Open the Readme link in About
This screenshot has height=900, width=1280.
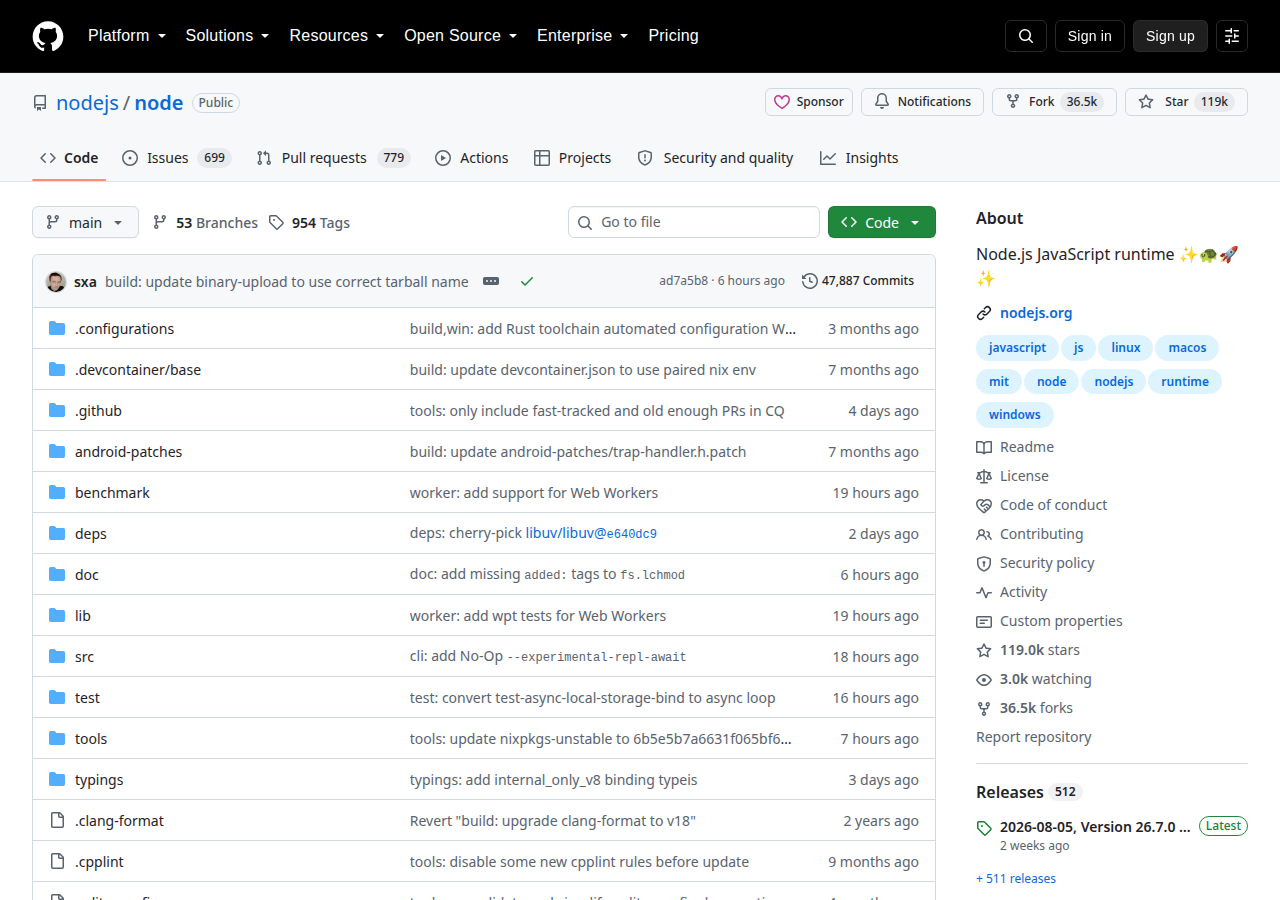point(1015,447)
